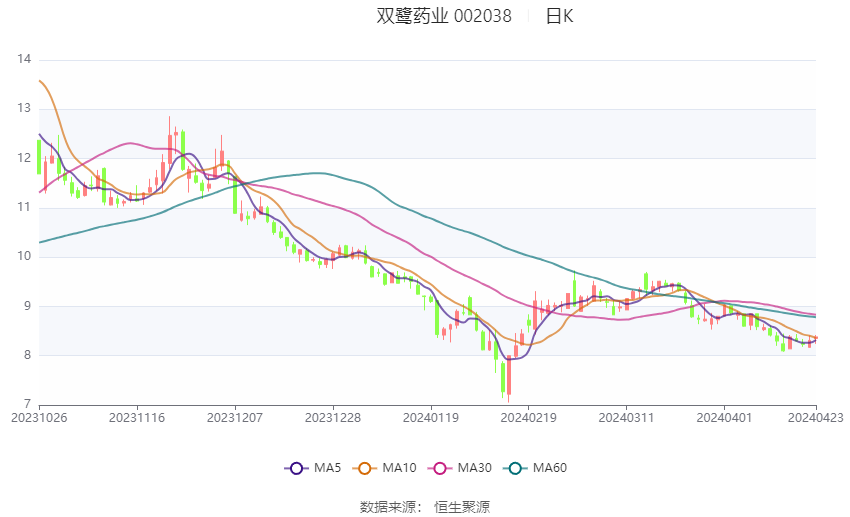
Task: Select the 20240219 date axis label
Action: click(x=528, y=418)
